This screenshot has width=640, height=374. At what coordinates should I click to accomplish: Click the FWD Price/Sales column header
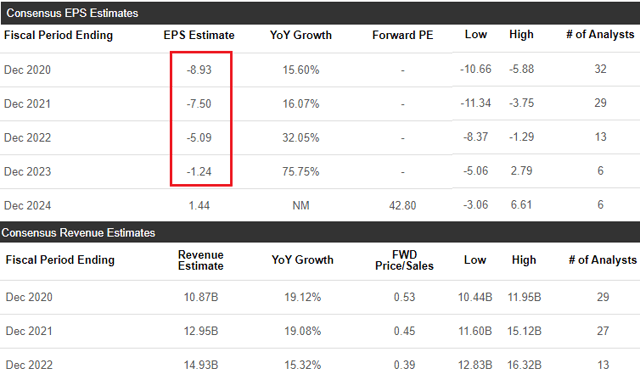coord(404,260)
